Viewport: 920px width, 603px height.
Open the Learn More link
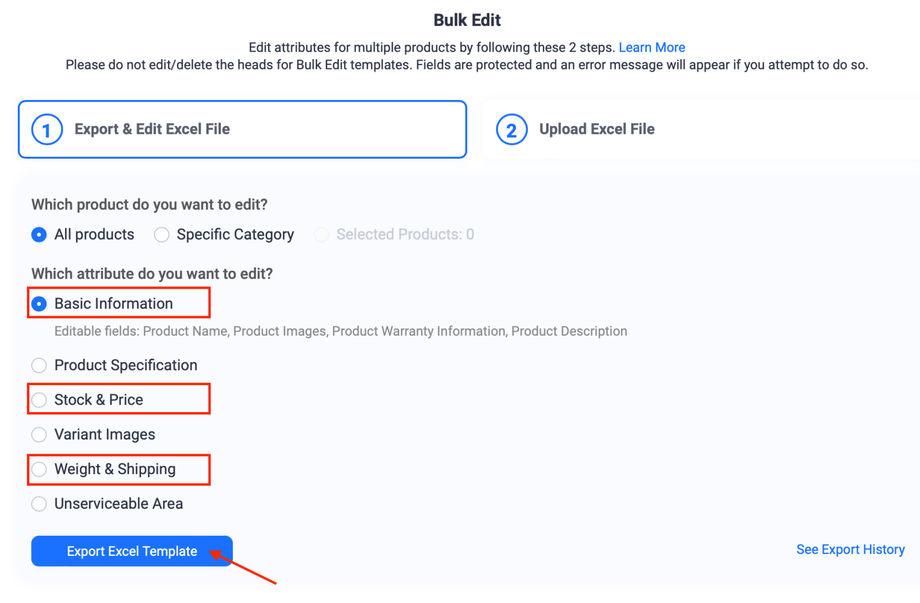click(x=652, y=47)
